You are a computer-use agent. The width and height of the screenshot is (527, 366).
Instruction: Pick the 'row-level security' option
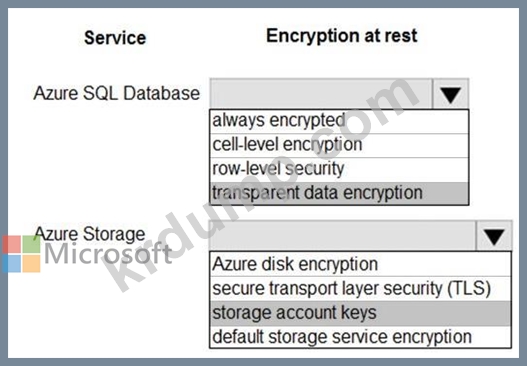tap(339, 170)
